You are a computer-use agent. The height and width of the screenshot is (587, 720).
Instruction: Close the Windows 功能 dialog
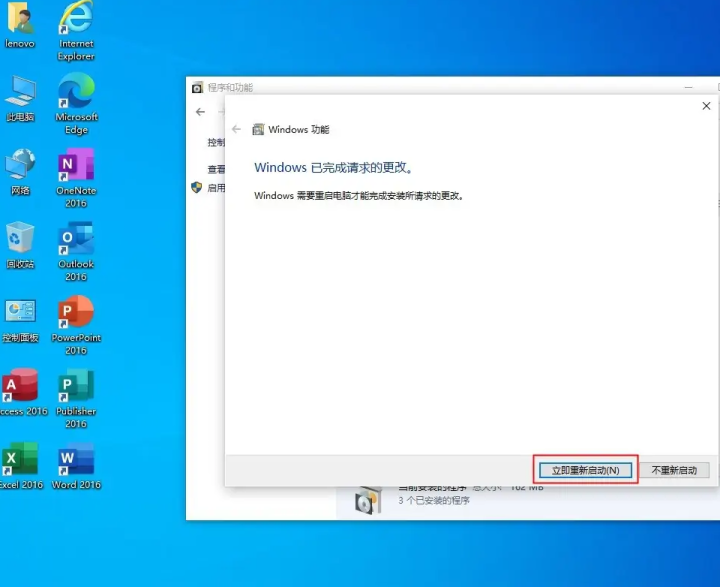(x=706, y=106)
